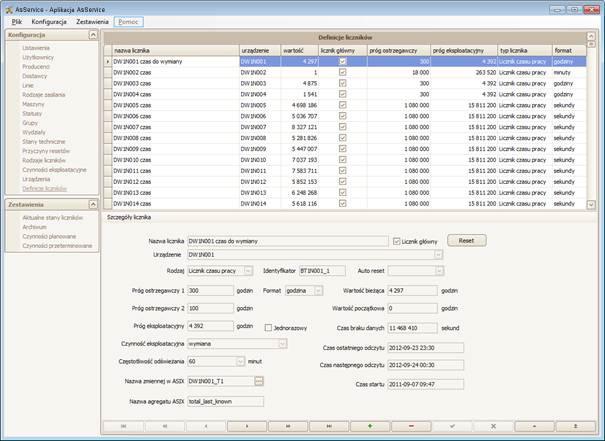The width and height of the screenshot is (605, 441).
Task: Click the Próg ostrzegawczy 2 field
Action: click(x=210, y=308)
